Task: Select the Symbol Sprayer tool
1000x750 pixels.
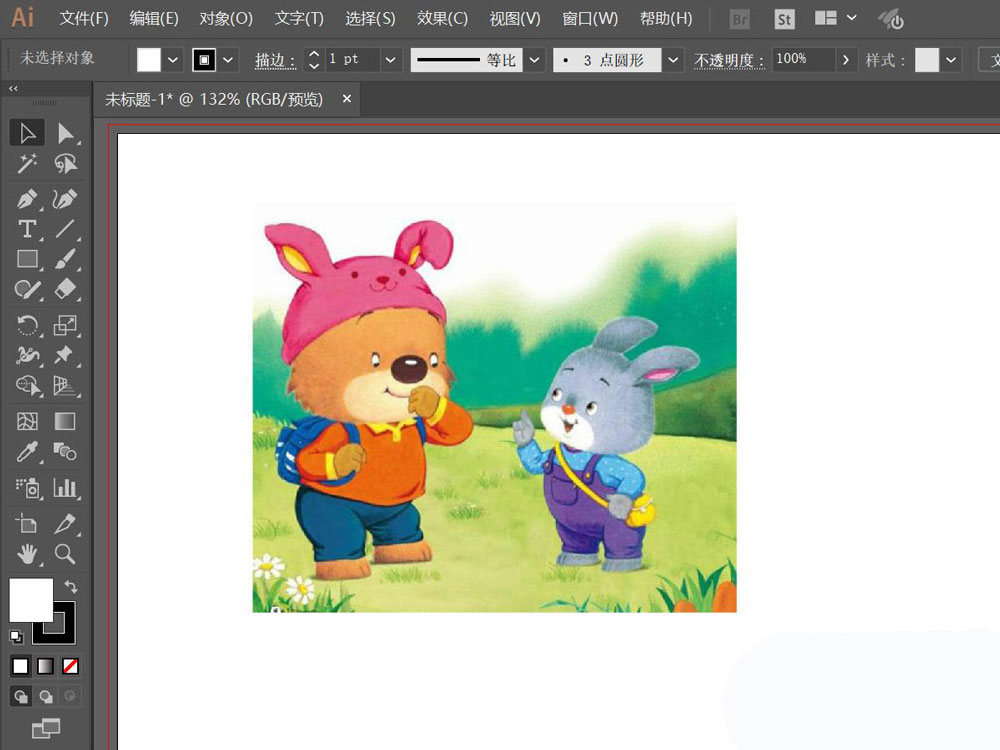Action: coord(27,488)
